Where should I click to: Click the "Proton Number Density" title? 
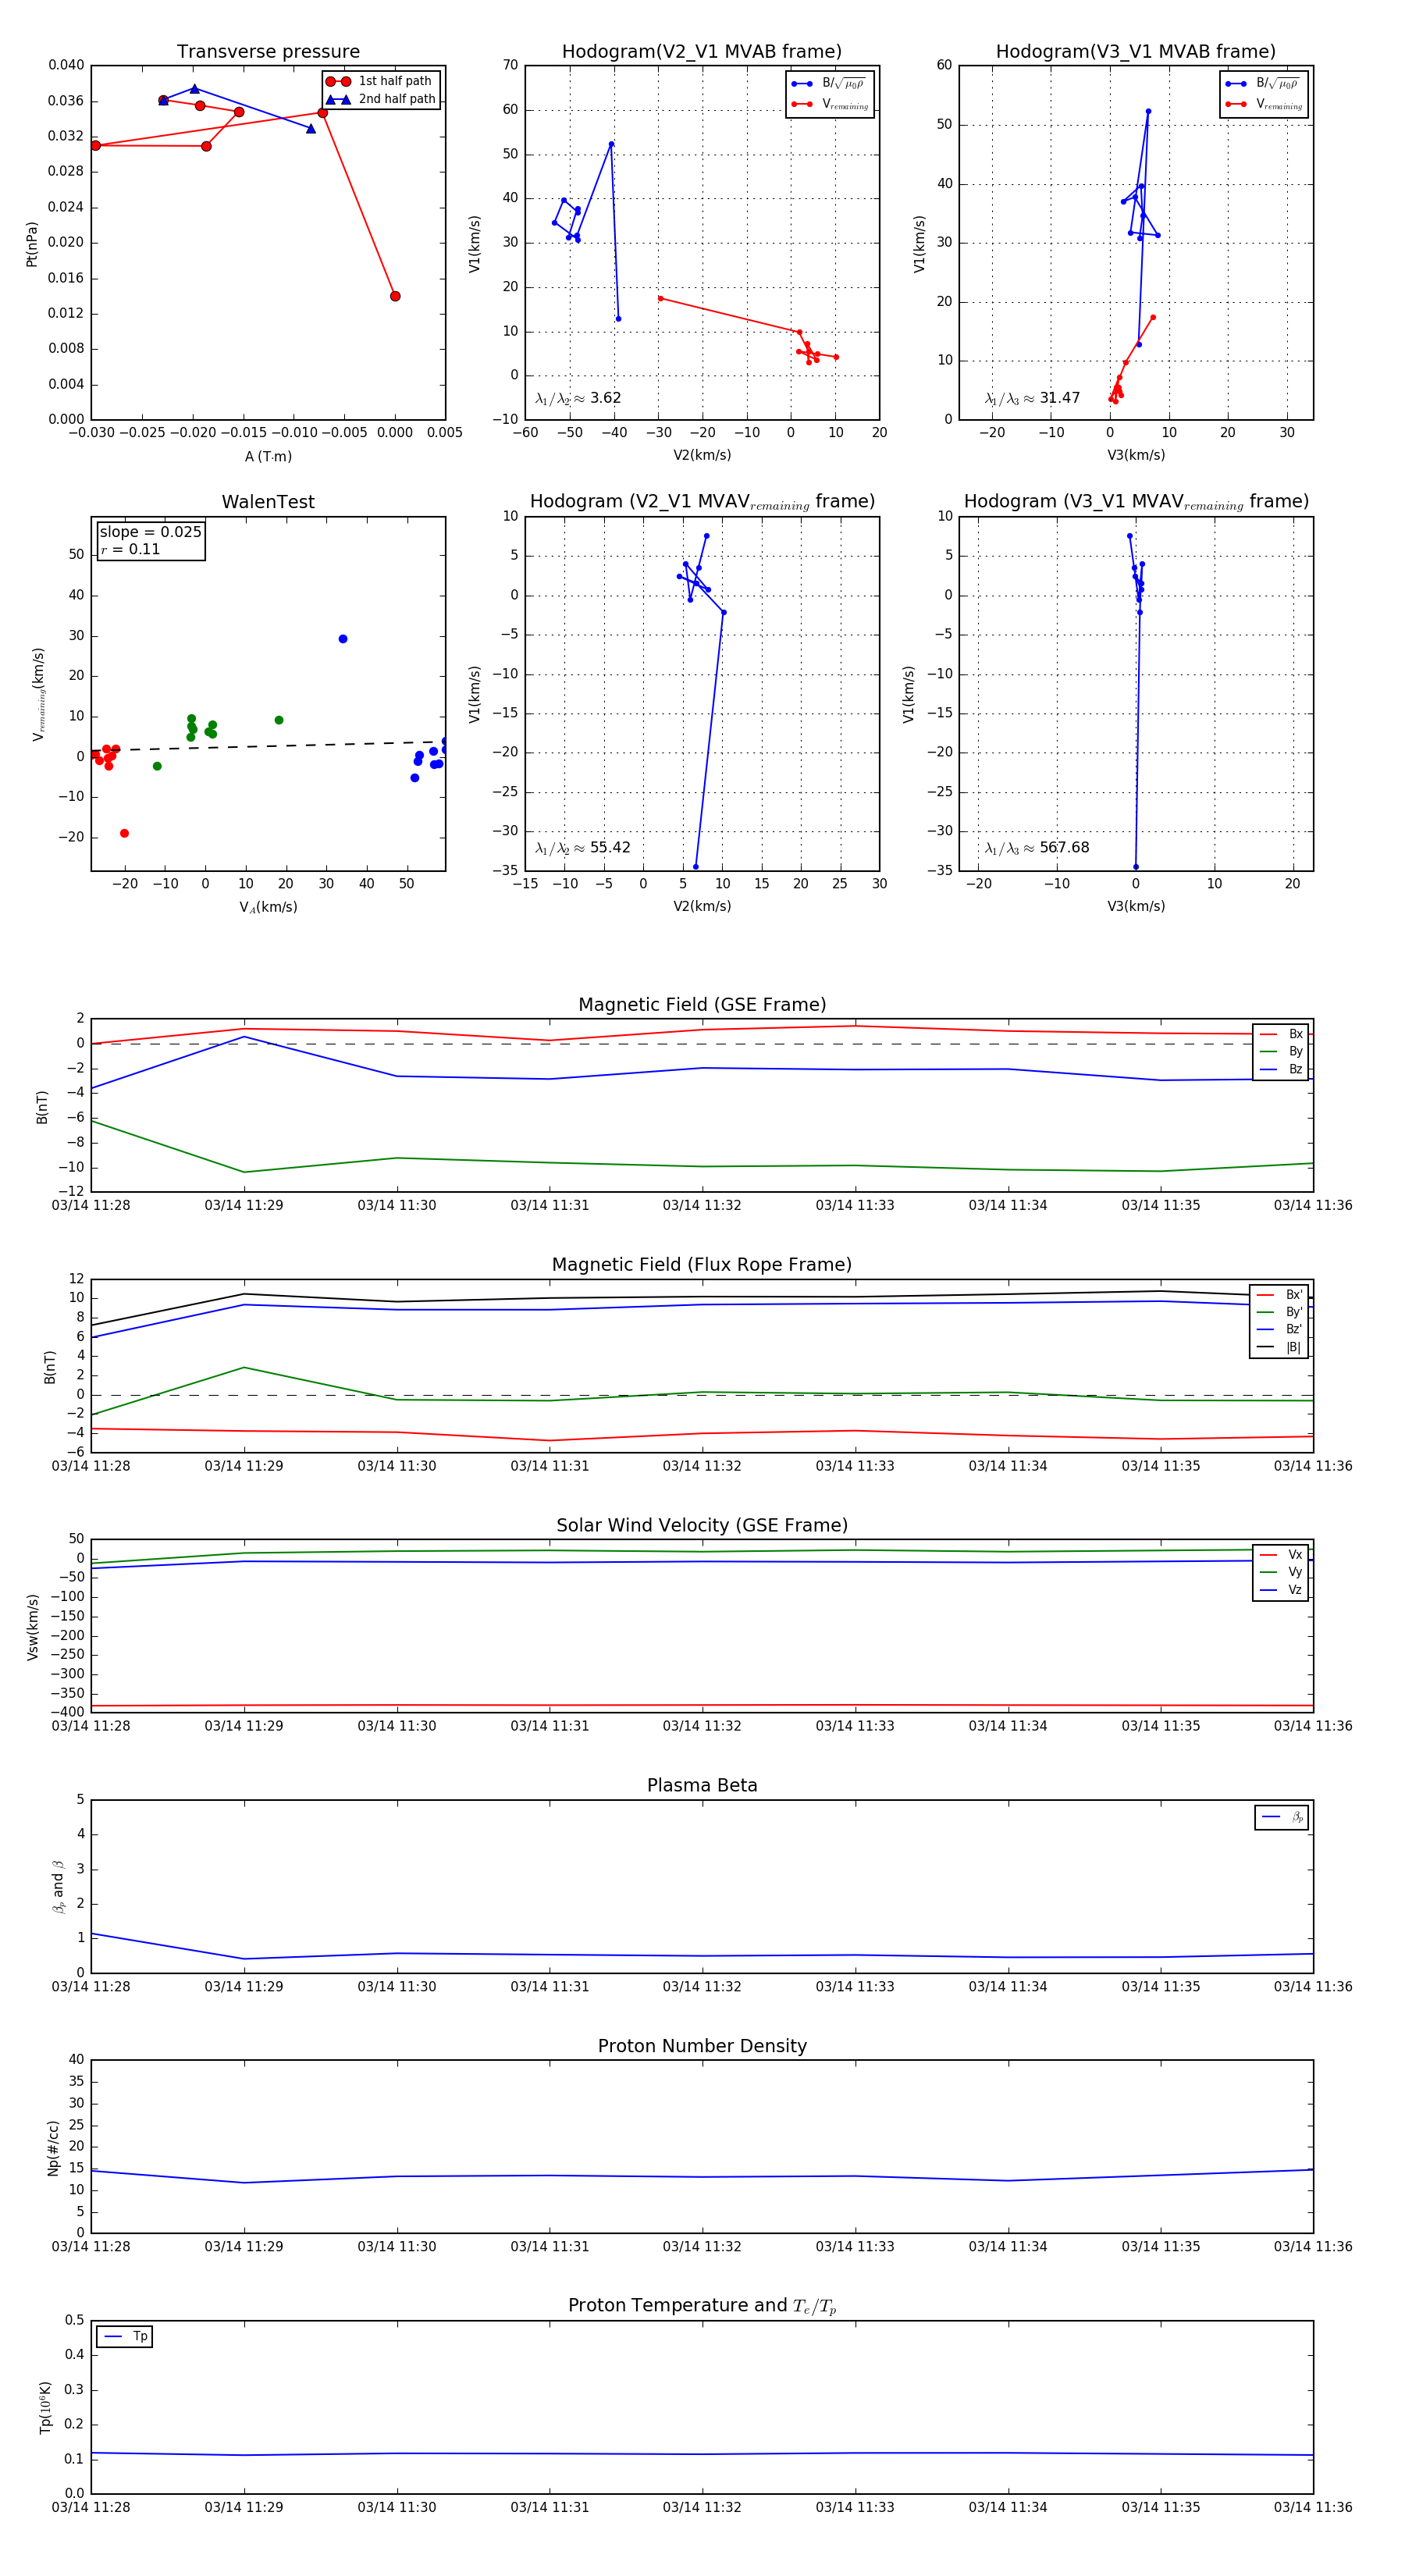(x=702, y=2046)
